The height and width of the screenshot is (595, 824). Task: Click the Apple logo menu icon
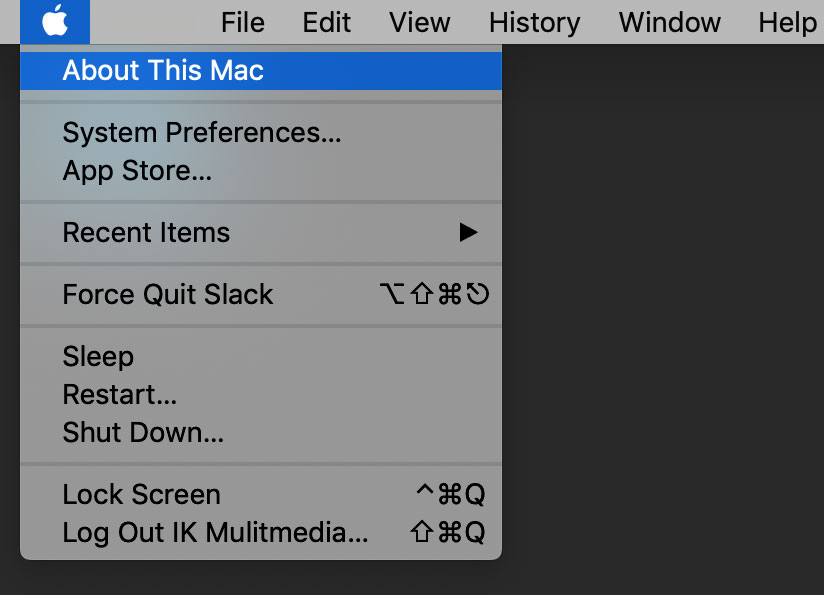click(x=55, y=21)
